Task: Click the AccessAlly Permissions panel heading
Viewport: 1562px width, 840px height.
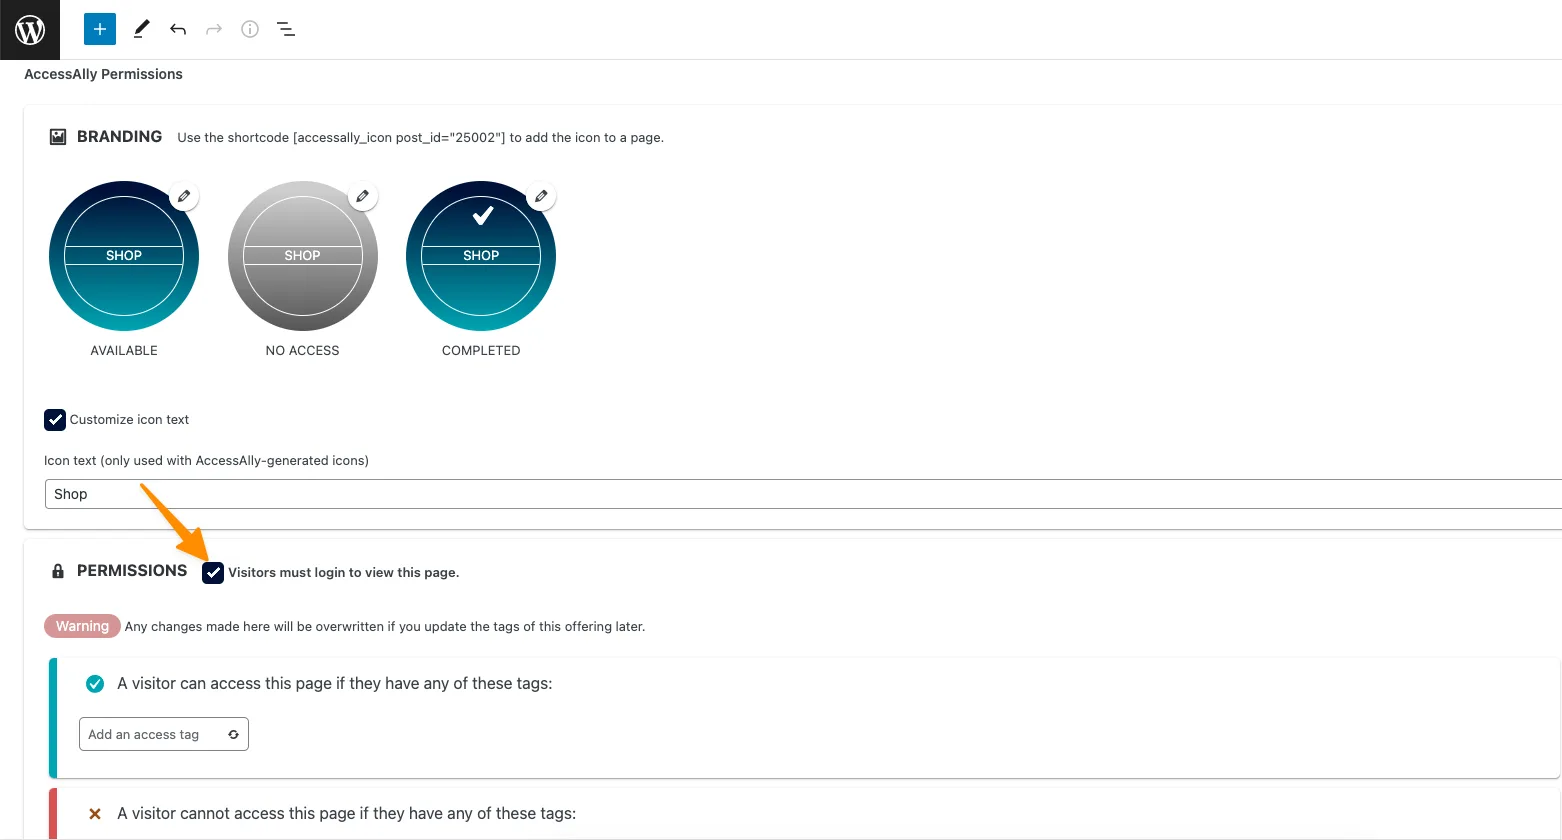Action: 103,74
